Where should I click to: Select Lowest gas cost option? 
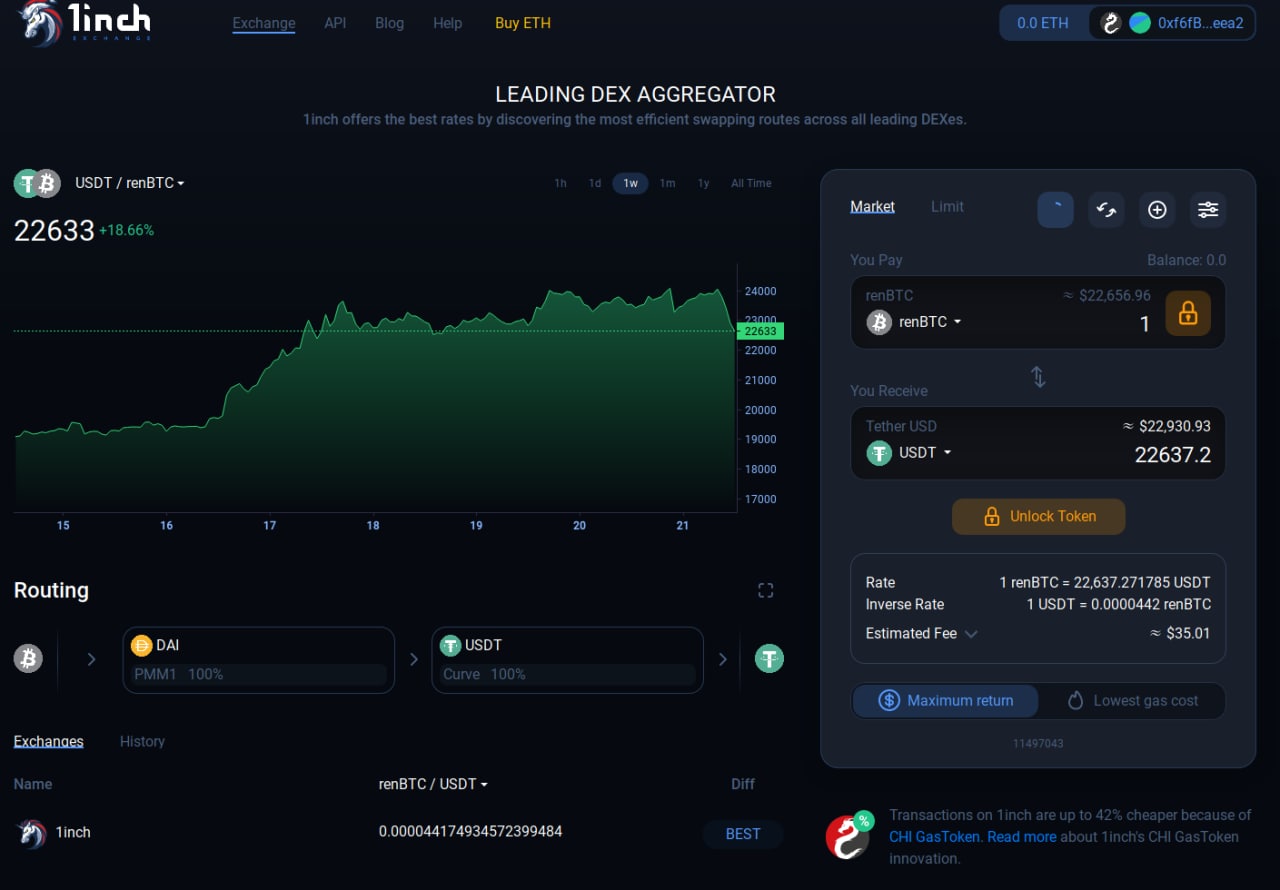tap(1133, 701)
